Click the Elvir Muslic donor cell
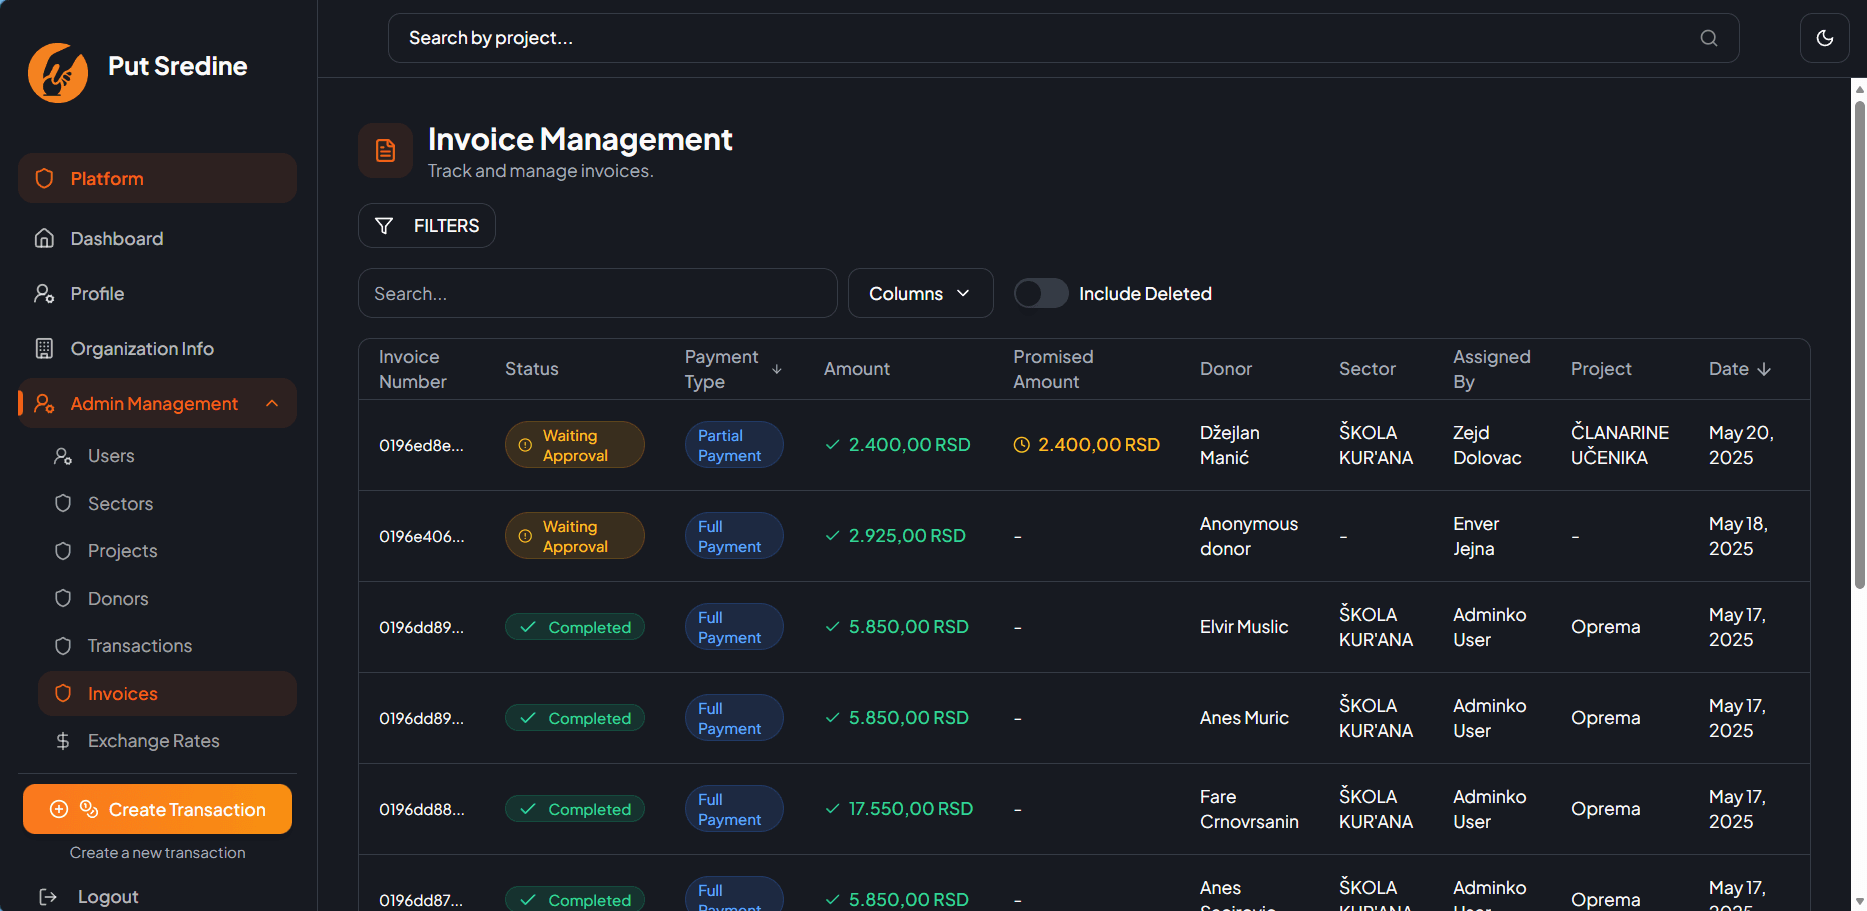Viewport: 1867px width, 911px height. click(x=1244, y=627)
